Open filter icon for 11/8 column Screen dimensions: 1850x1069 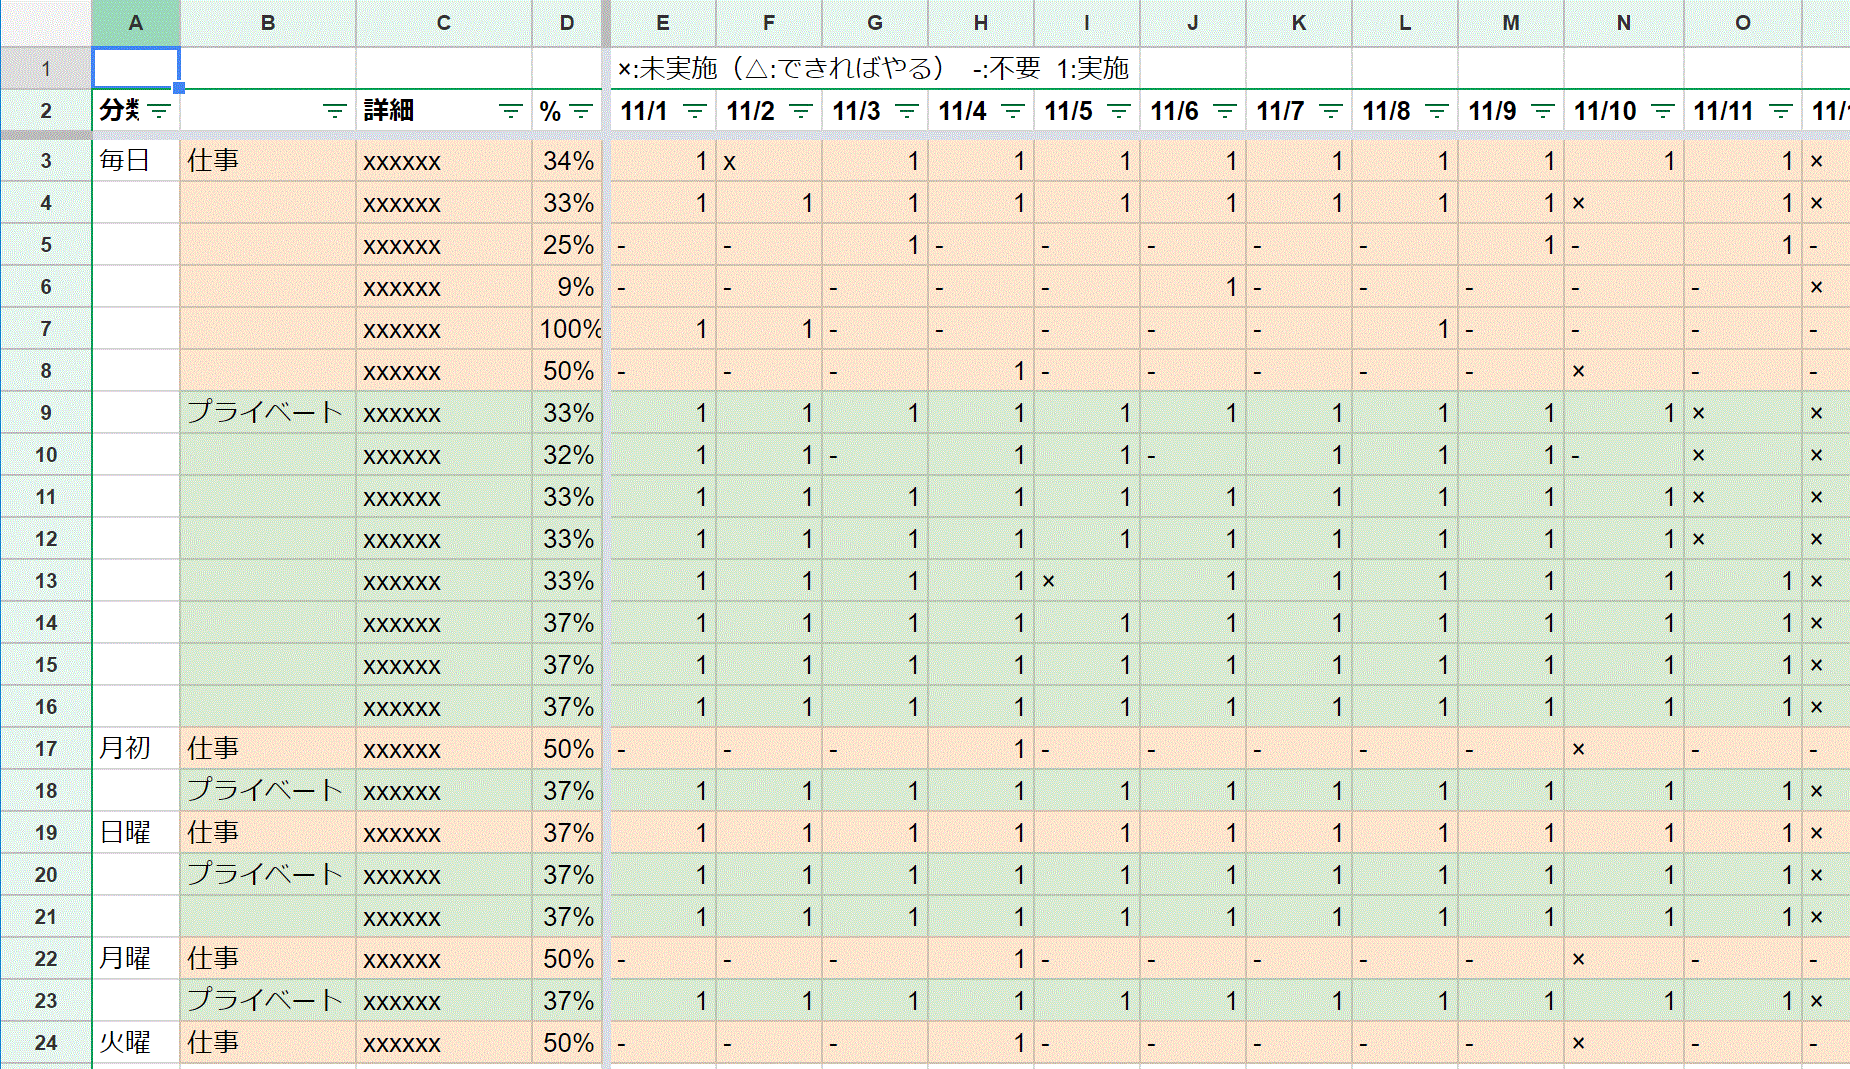point(1437,111)
